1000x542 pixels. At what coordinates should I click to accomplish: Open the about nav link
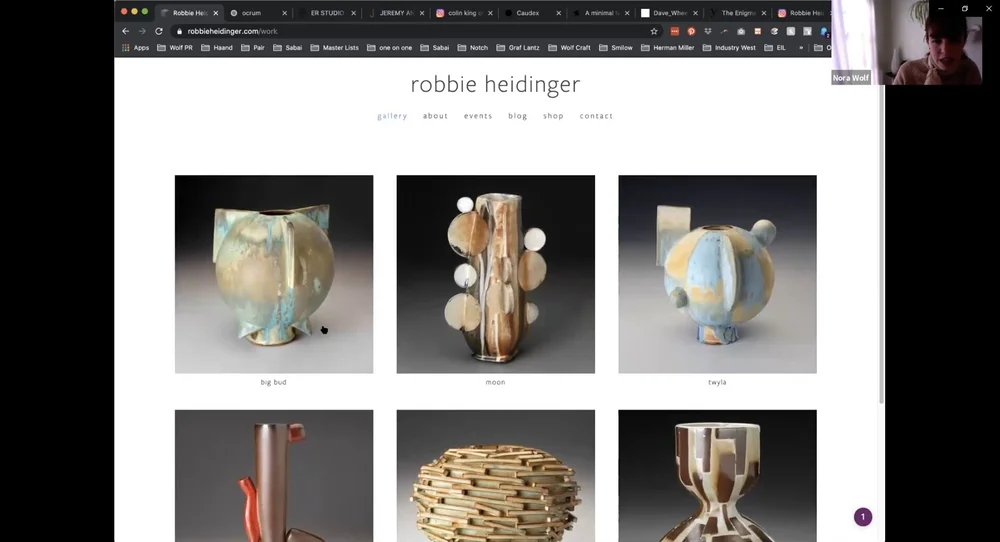pos(436,116)
